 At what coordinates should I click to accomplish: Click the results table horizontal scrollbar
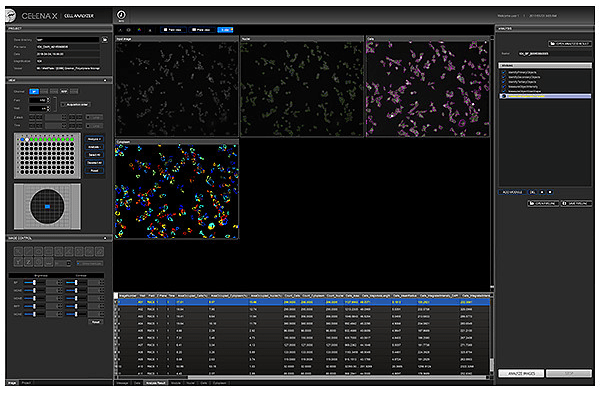point(336,377)
